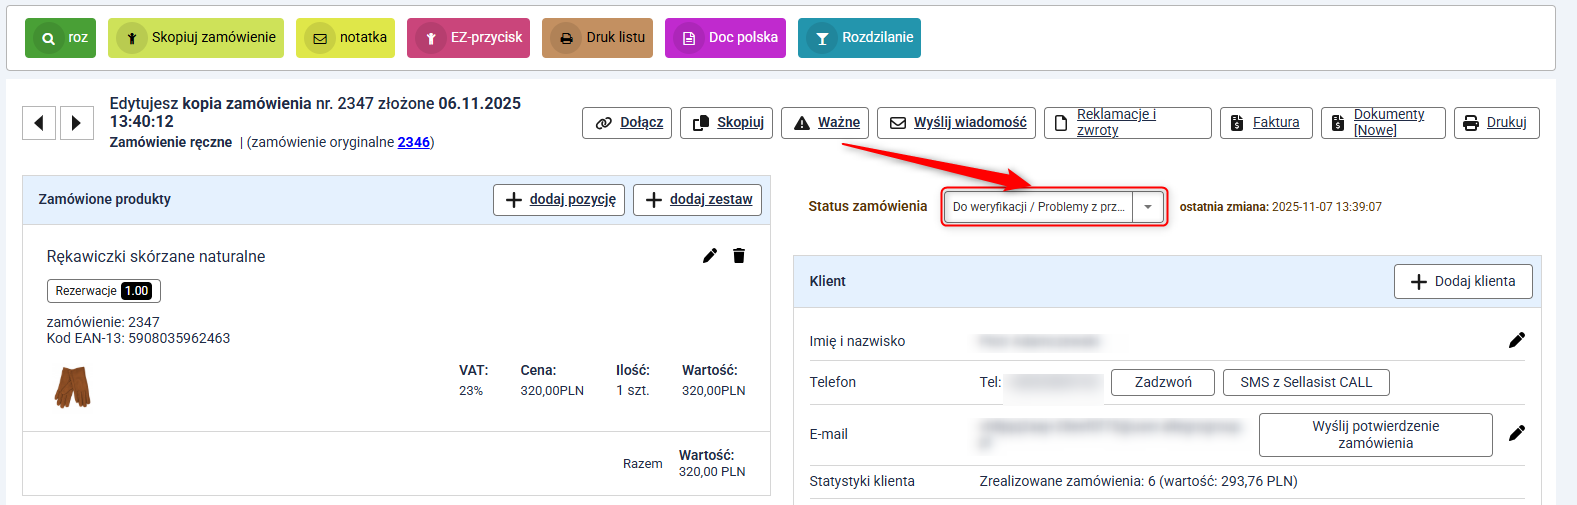Open Doc polska button
The height and width of the screenshot is (505, 1577).
tap(725, 38)
